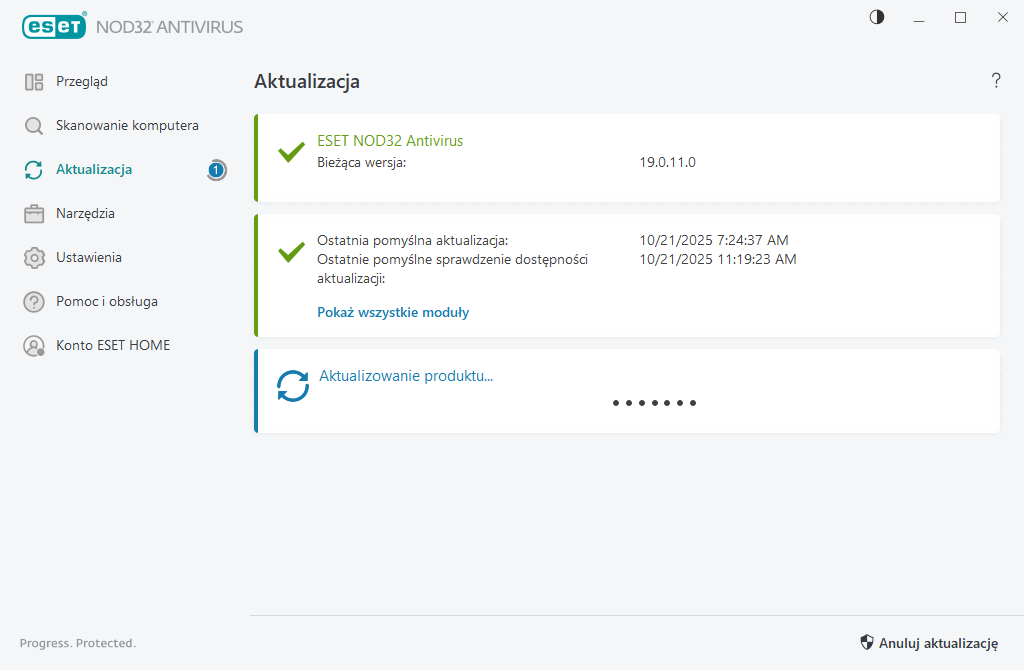The height and width of the screenshot is (670, 1024).
Task: Open the help question mark
Action: tap(996, 81)
